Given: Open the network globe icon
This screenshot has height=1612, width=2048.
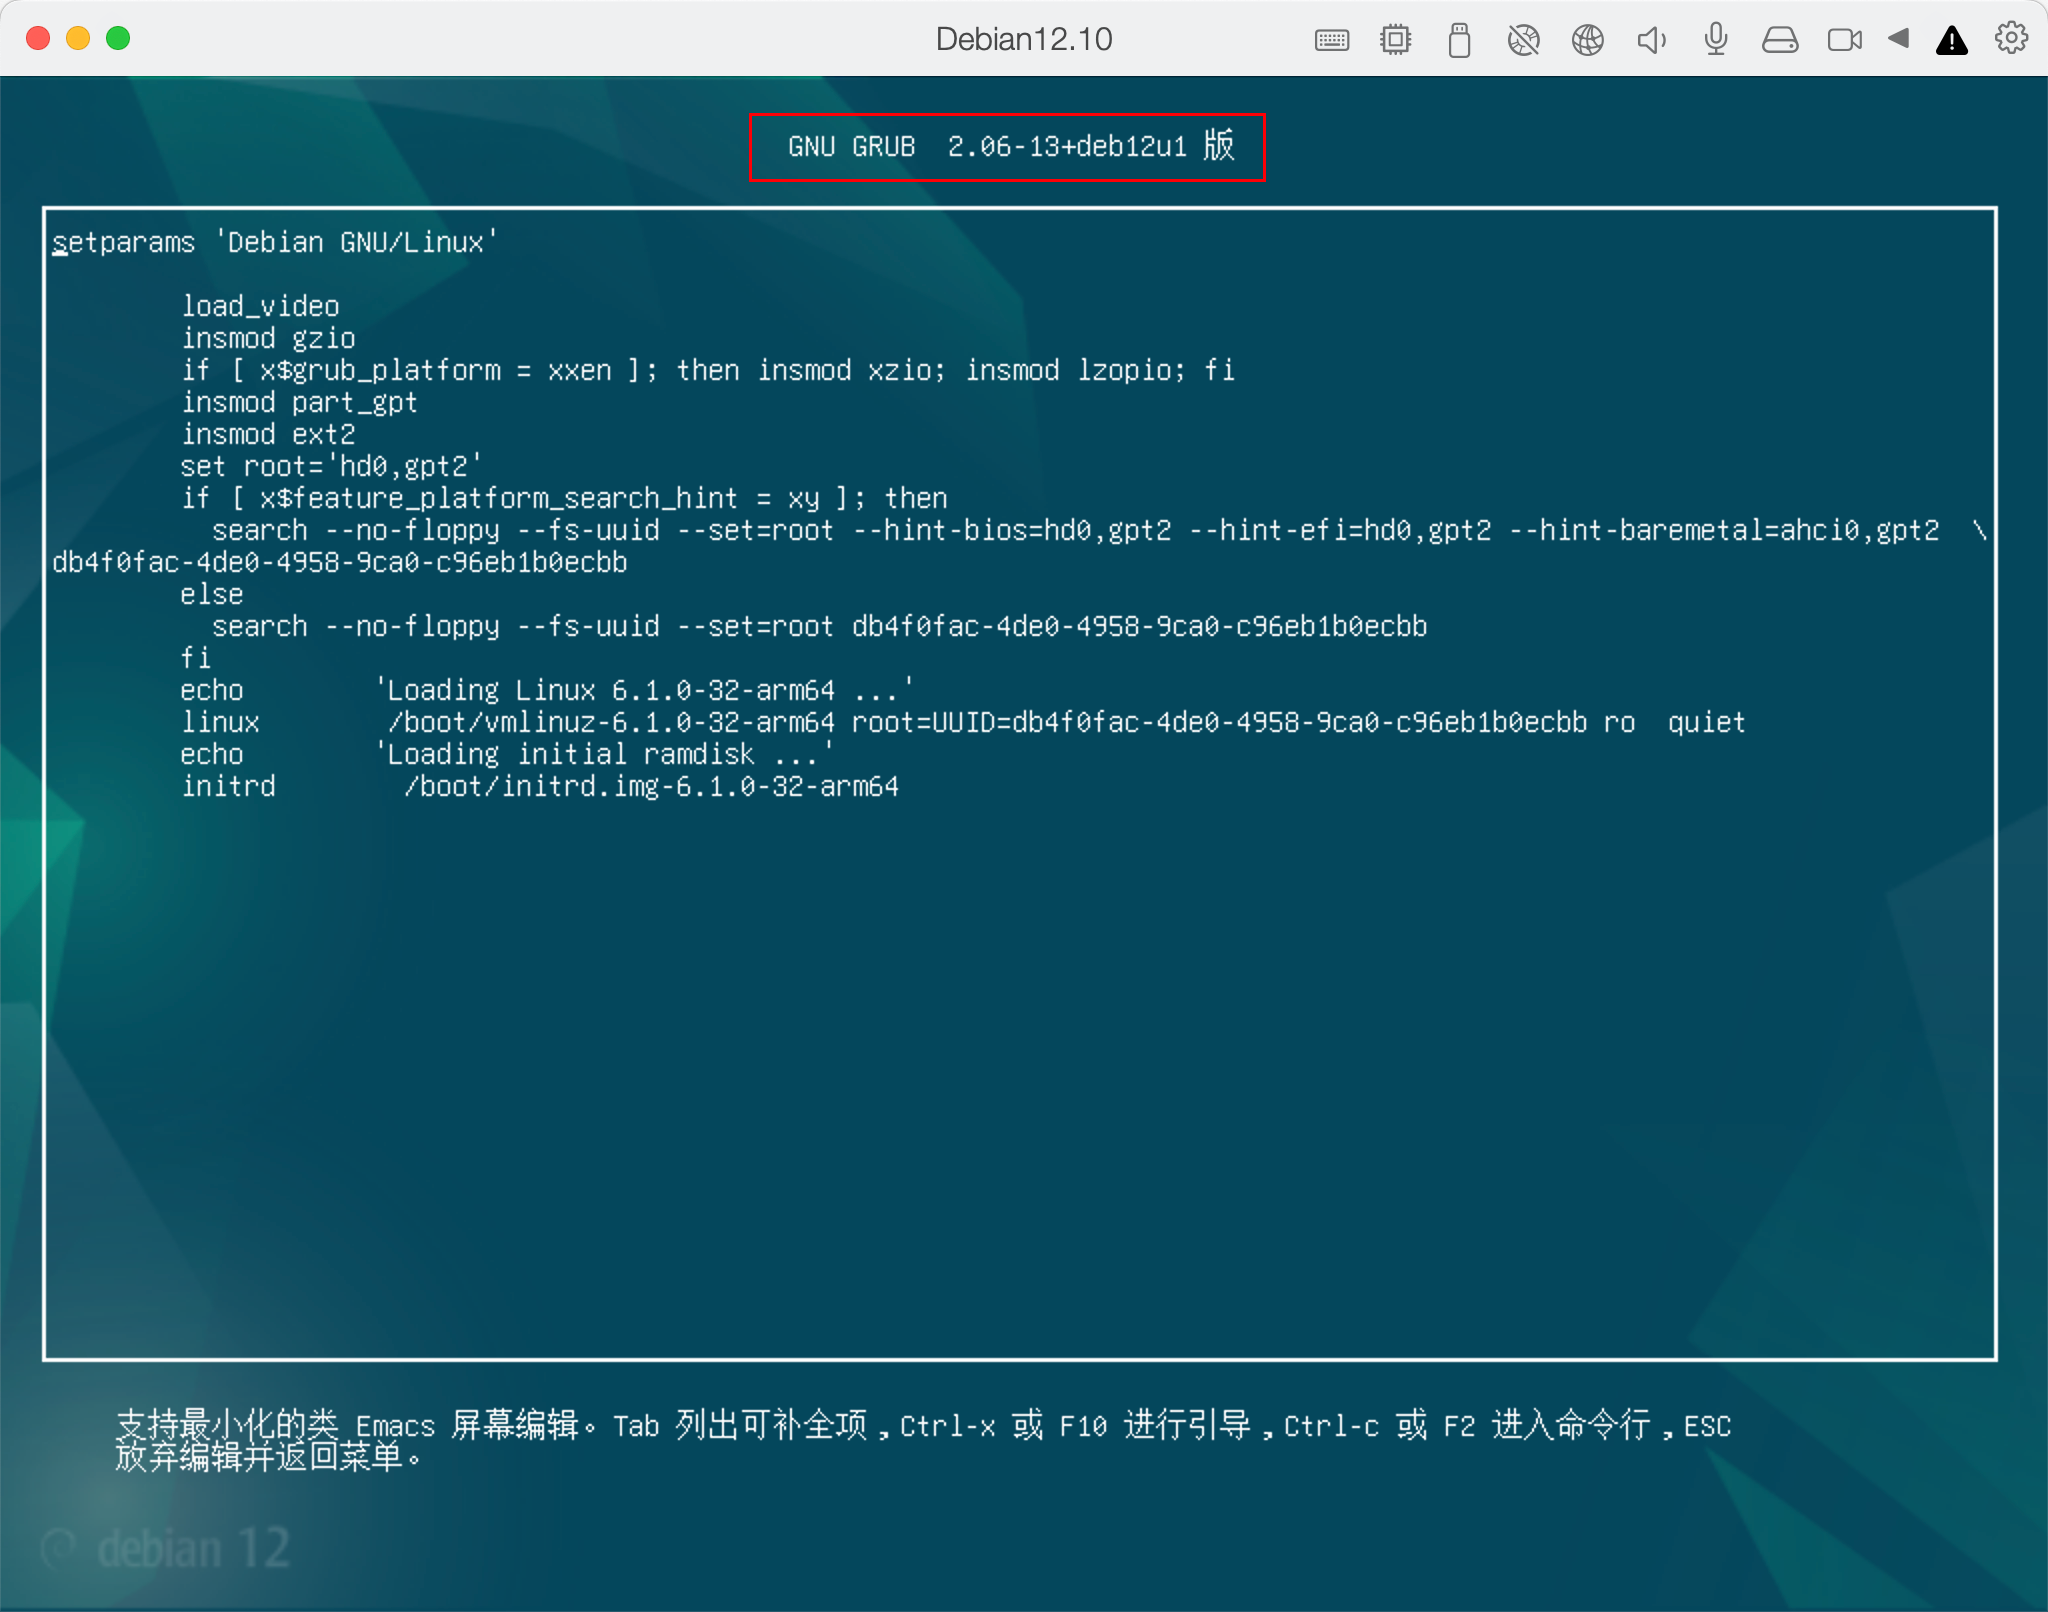Looking at the screenshot, I should pos(1587,40).
